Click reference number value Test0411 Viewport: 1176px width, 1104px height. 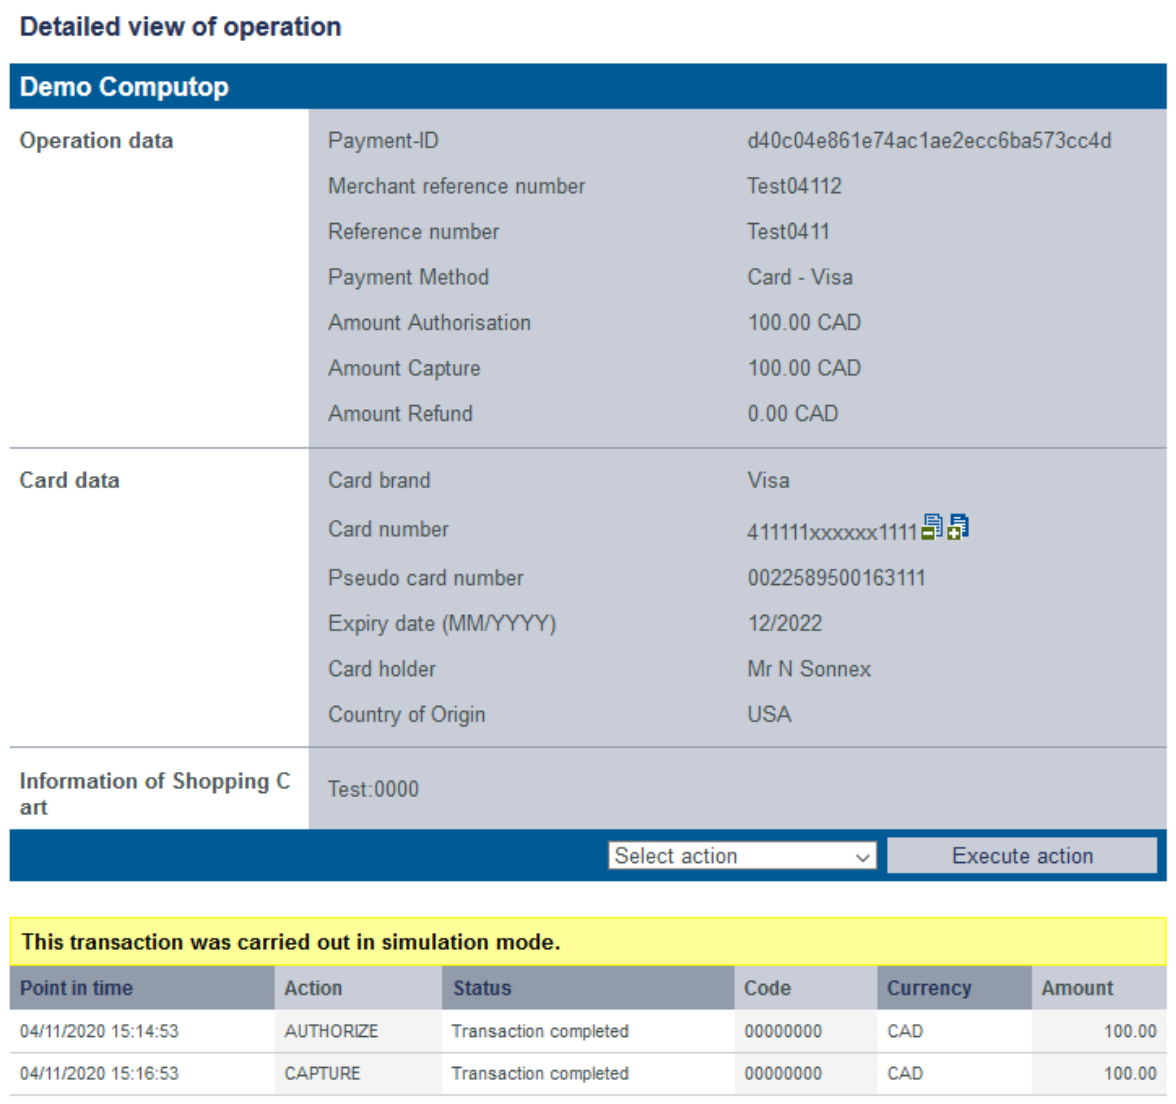(788, 232)
